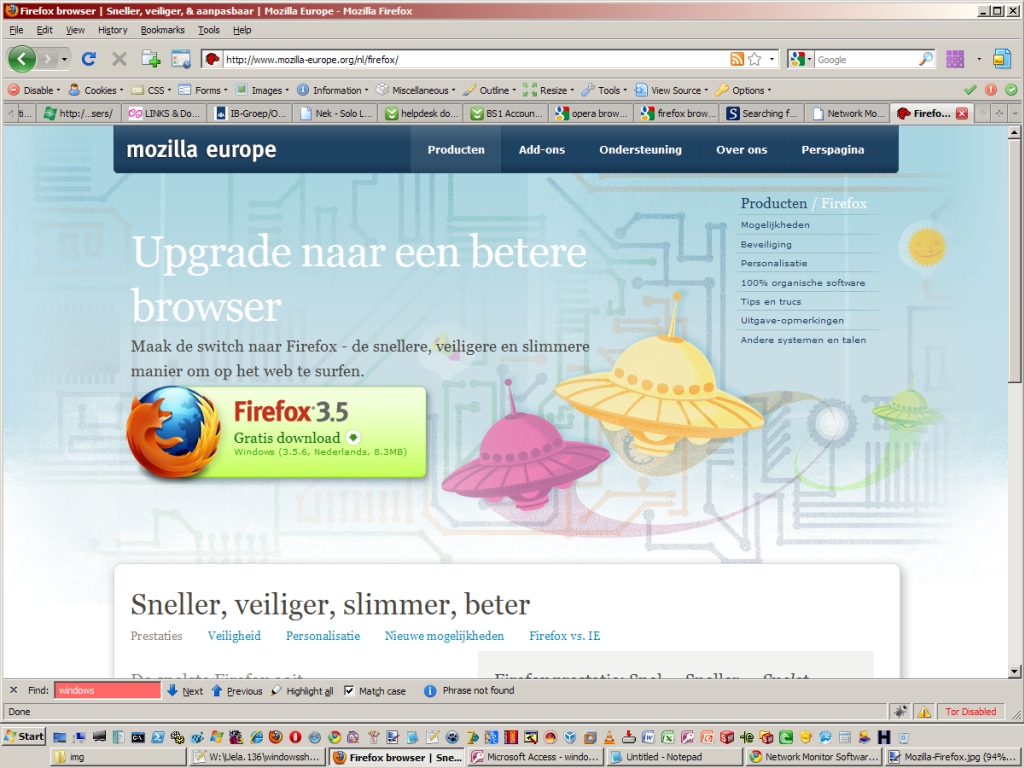
Task: Switch to the 'Nek - Solo L...' tab
Action: (x=336, y=114)
